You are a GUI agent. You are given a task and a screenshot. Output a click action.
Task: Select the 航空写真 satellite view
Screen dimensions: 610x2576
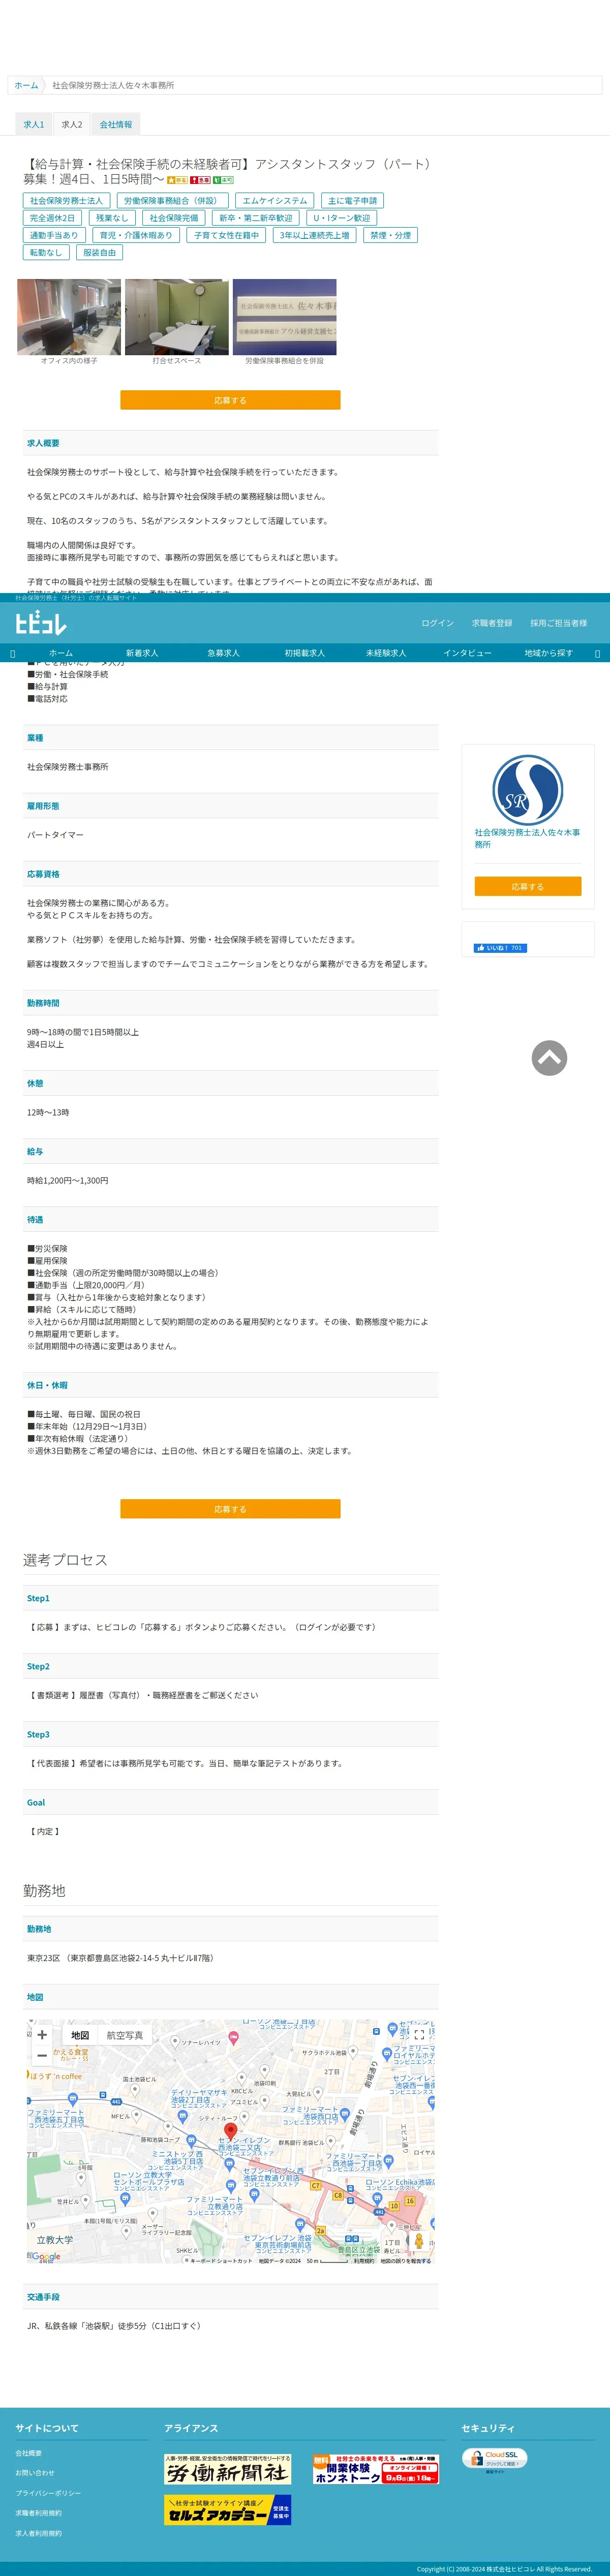(125, 2035)
